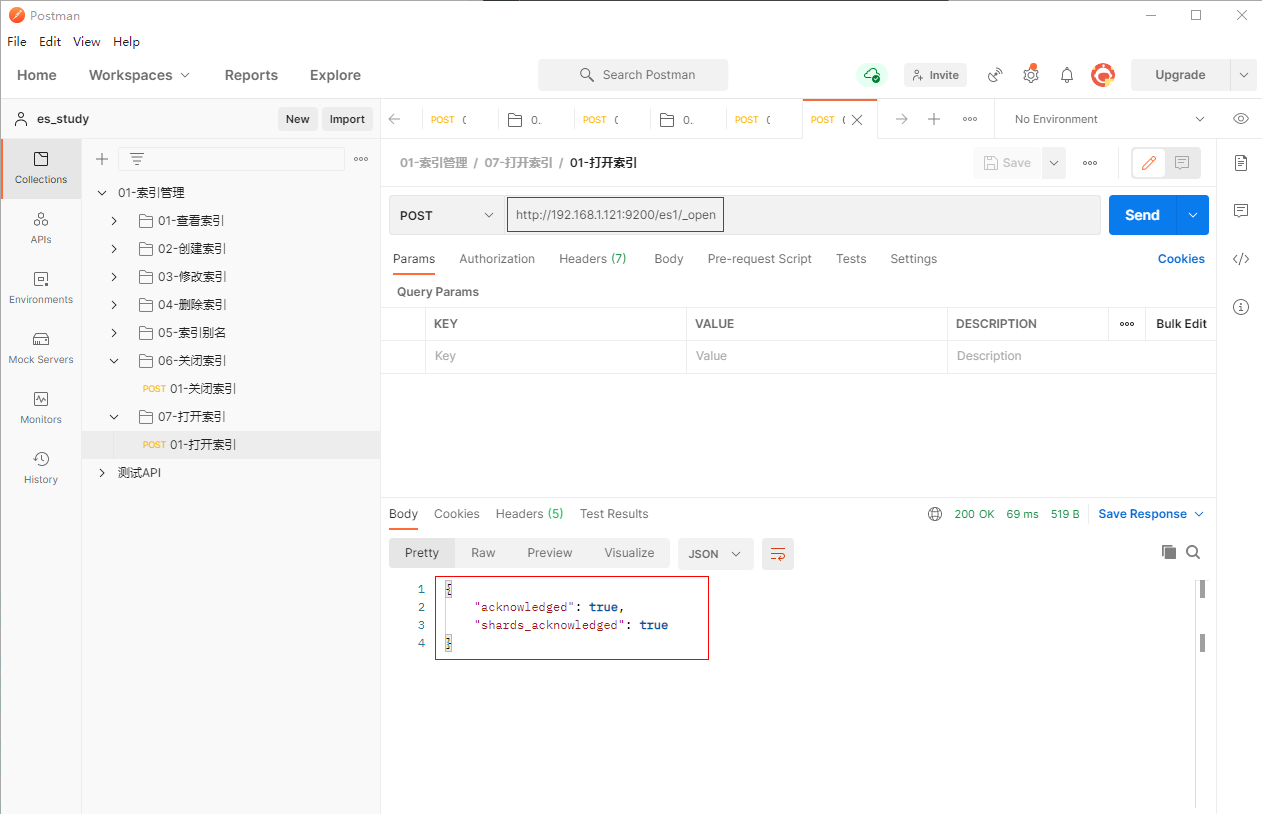Image resolution: width=1262 pixels, height=814 pixels.
Task: Open the History sidebar section
Action: click(x=41, y=467)
